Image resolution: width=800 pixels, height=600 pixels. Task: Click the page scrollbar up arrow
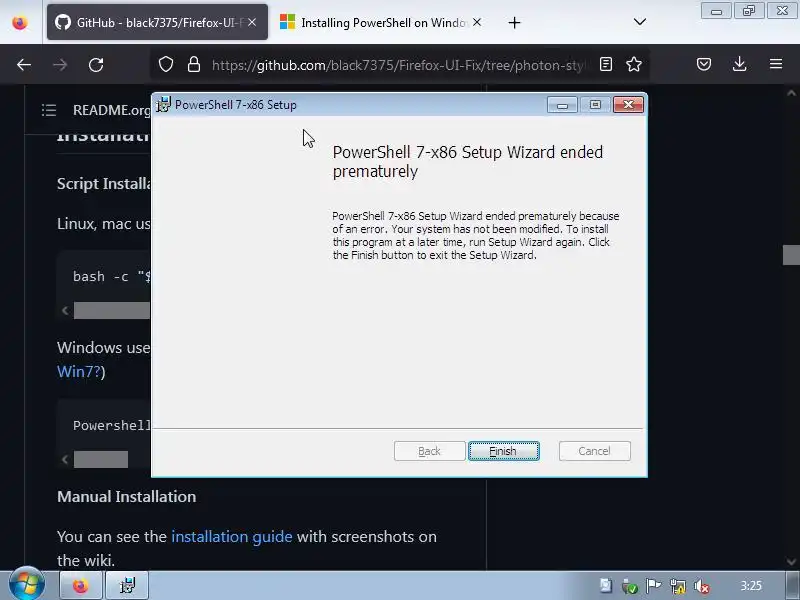(791, 93)
